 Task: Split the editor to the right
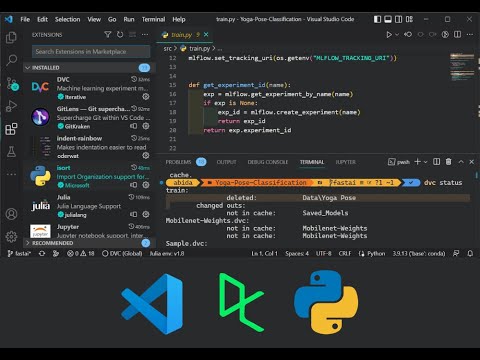(458, 35)
